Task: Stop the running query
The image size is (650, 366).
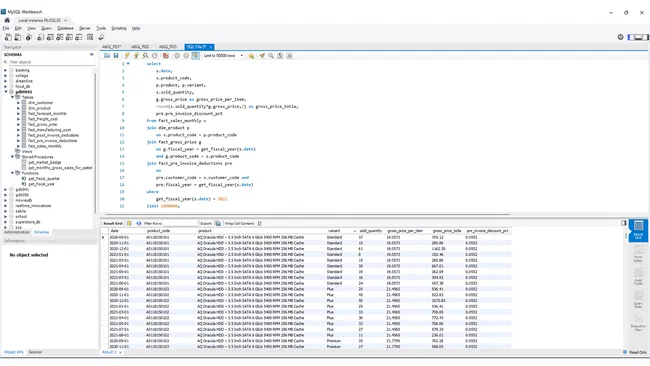Action: click(x=155, y=56)
